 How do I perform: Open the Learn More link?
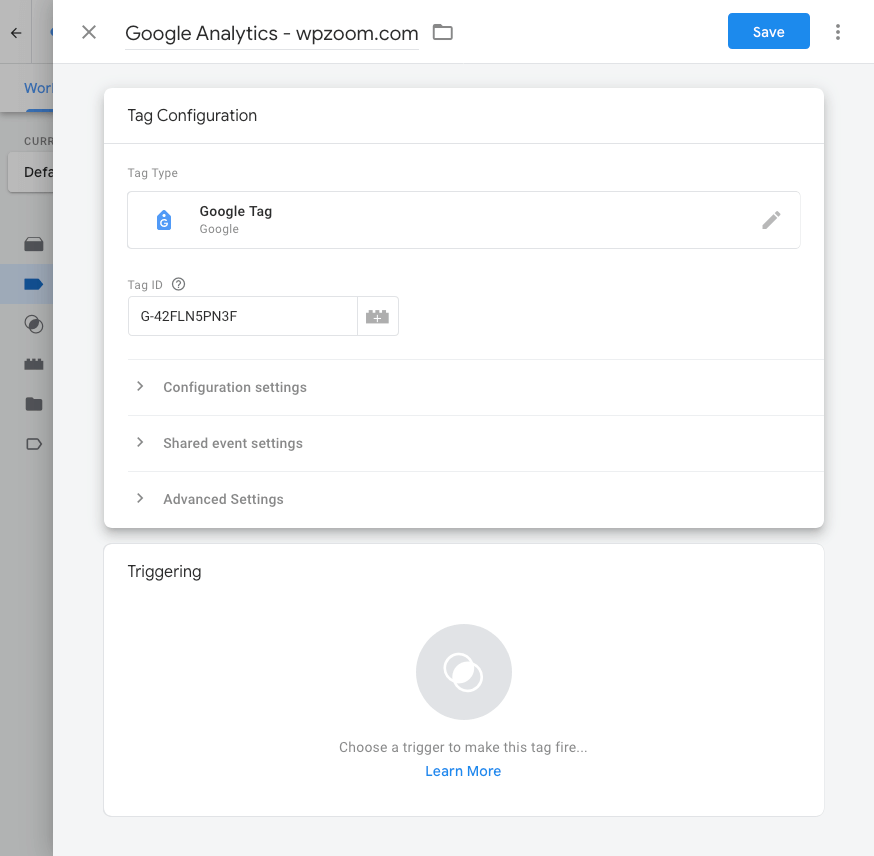(463, 771)
